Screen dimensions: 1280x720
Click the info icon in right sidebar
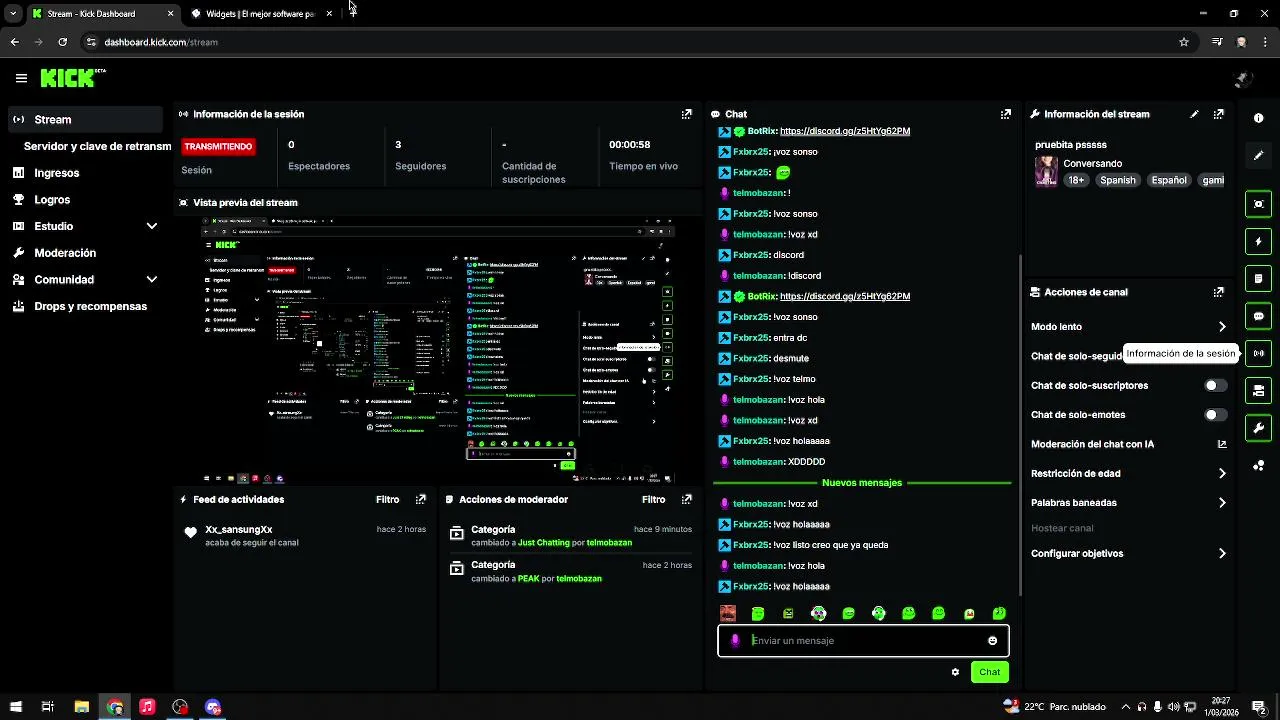point(1258,118)
